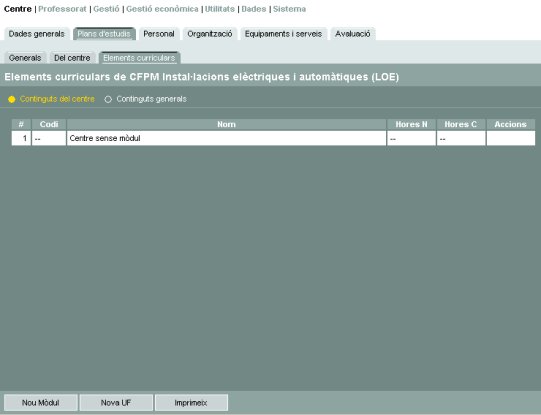Switch to the Avaluació tab
The height and width of the screenshot is (415, 541).
353,34
